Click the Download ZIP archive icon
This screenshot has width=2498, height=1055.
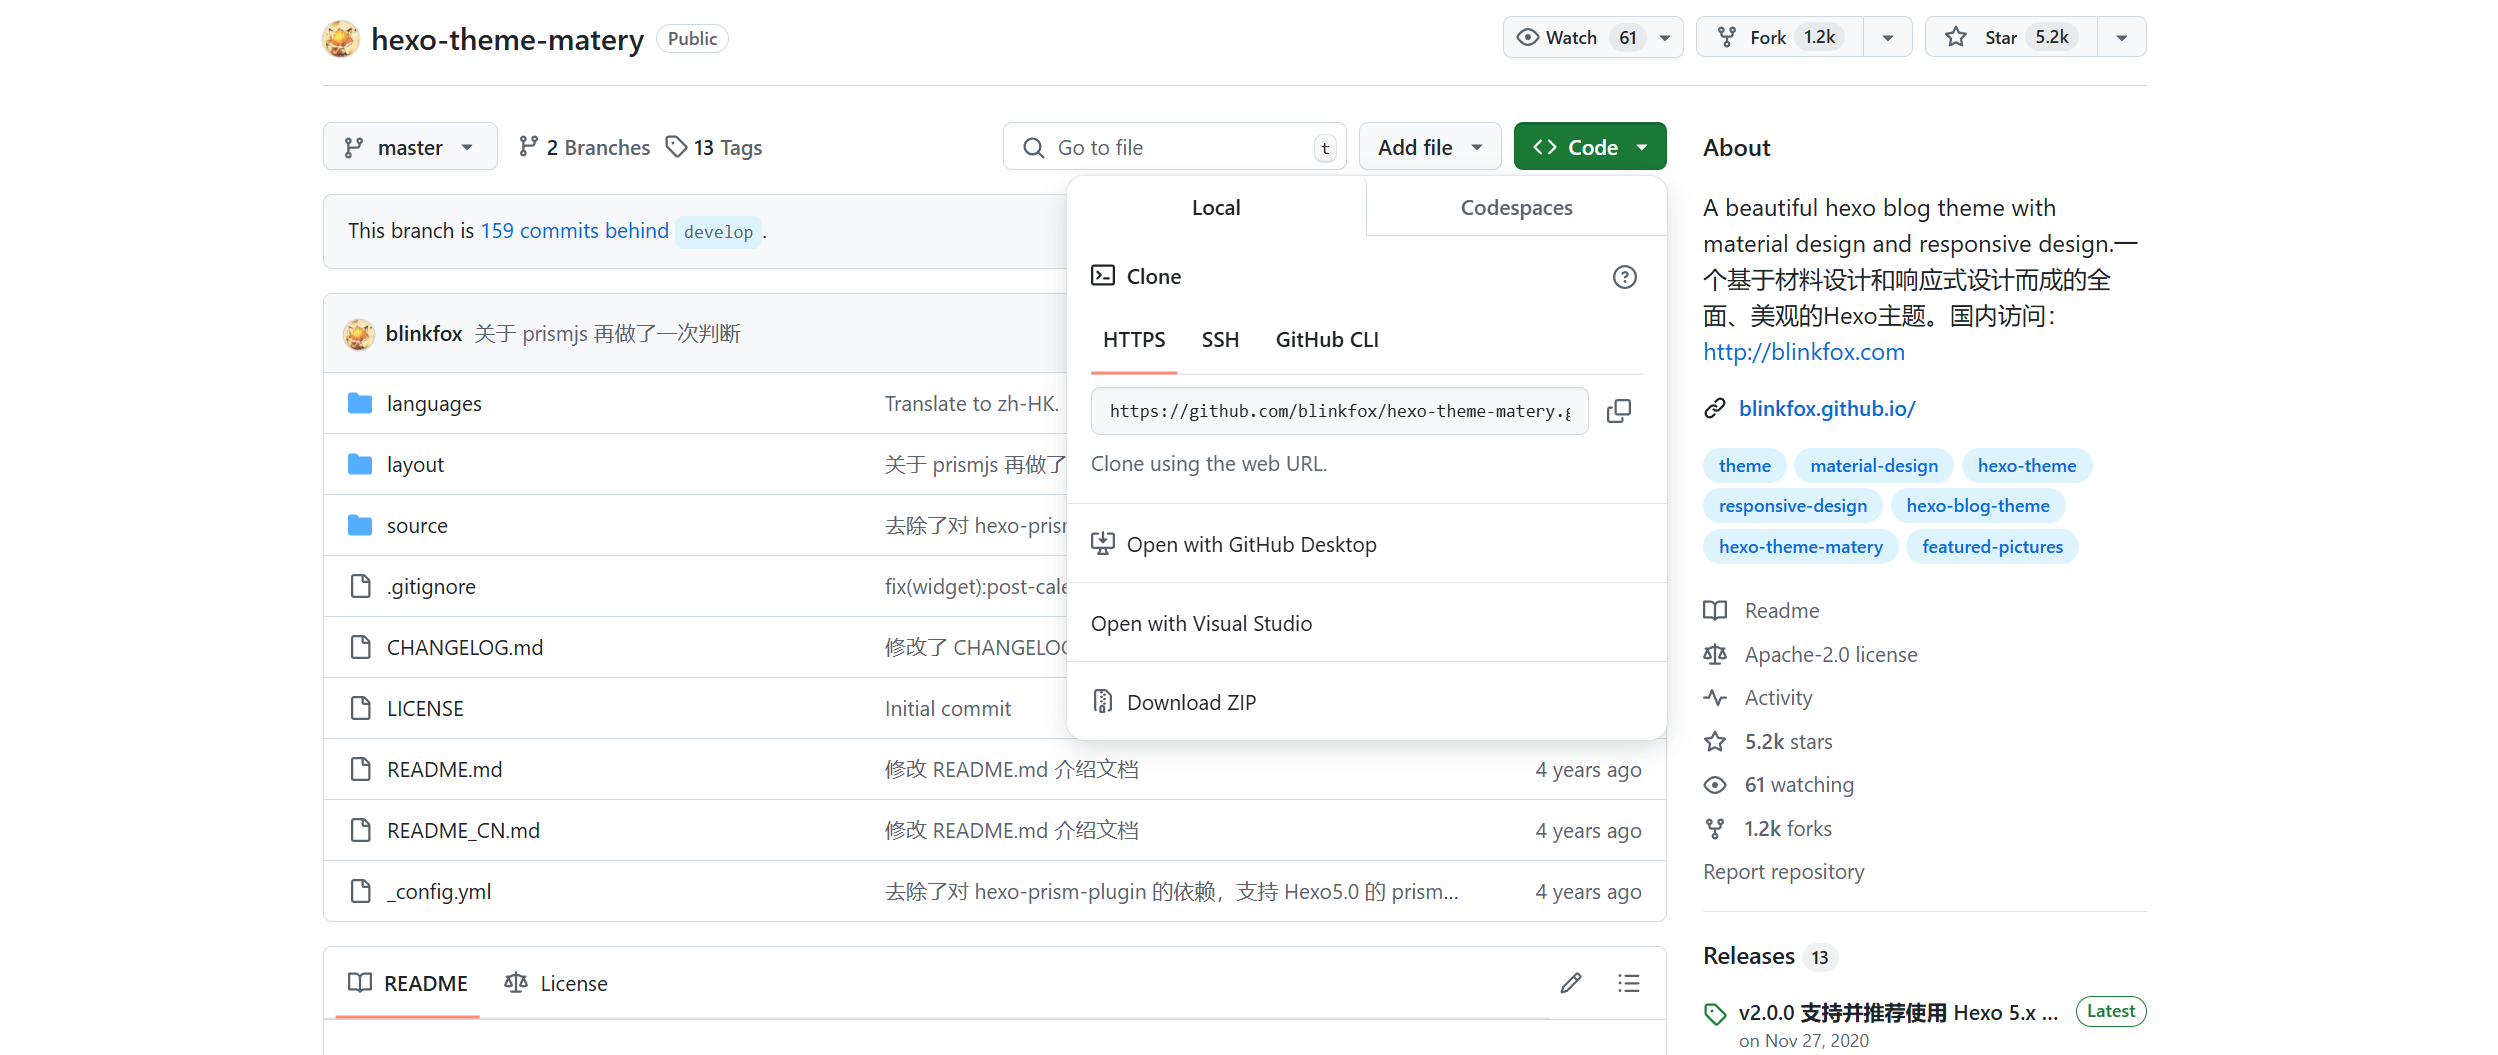(1102, 702)
